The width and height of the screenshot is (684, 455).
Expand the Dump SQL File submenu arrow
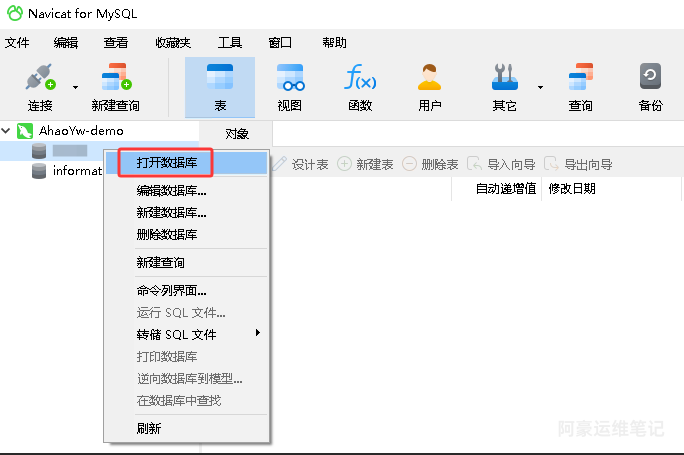pos(258,333)
